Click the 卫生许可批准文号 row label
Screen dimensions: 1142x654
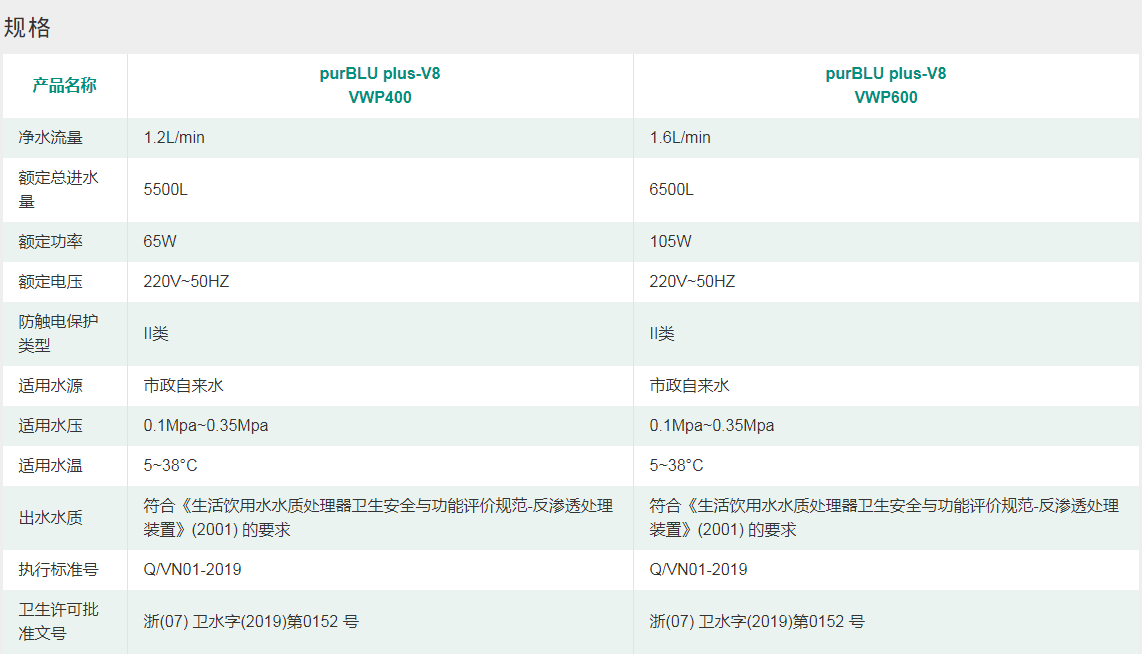[54, 622]
